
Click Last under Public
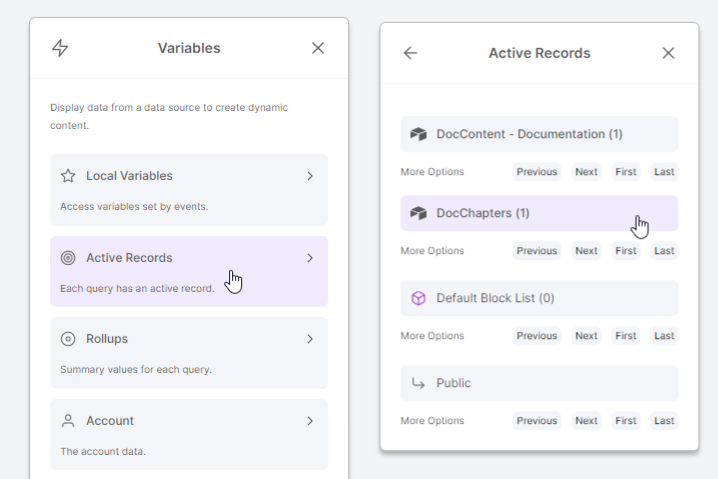(x=664, y=421)
